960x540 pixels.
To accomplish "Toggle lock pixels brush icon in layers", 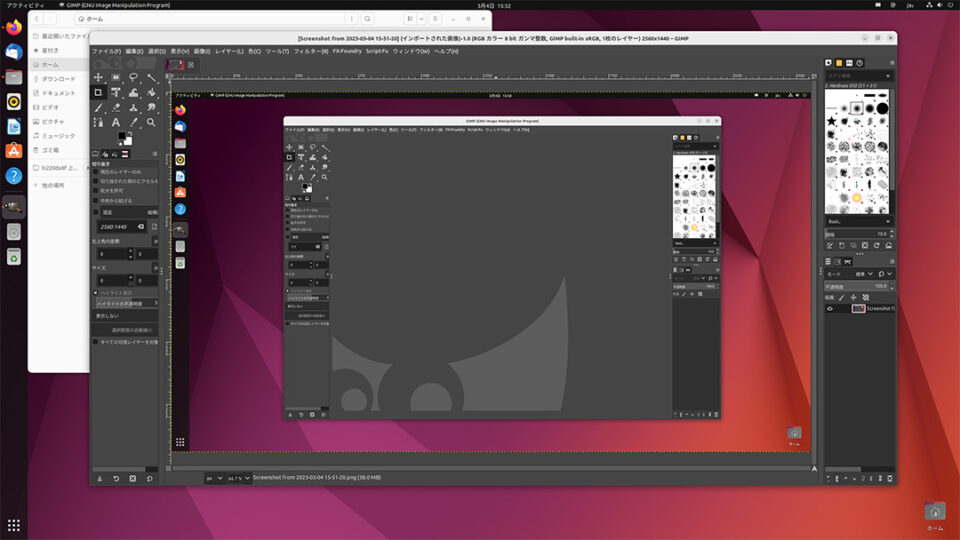I will (841, 298).
